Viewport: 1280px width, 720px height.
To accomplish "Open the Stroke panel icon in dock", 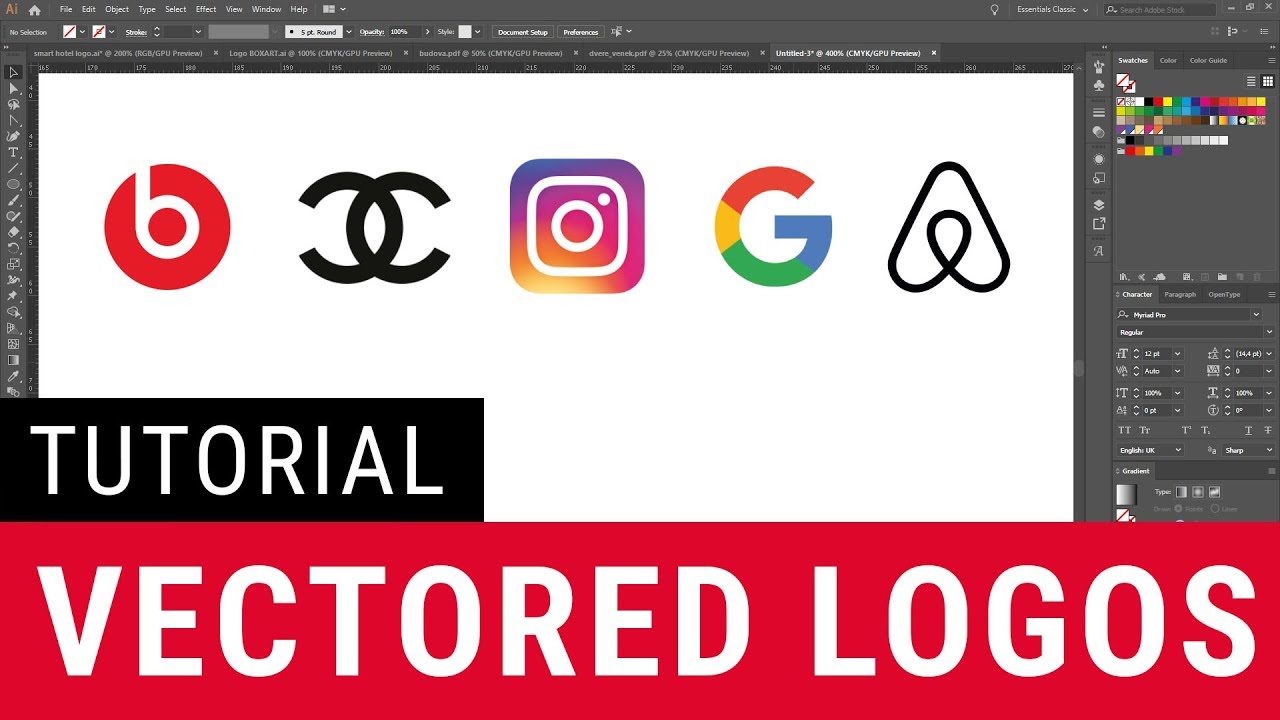I will click(x=1099, y=112).
